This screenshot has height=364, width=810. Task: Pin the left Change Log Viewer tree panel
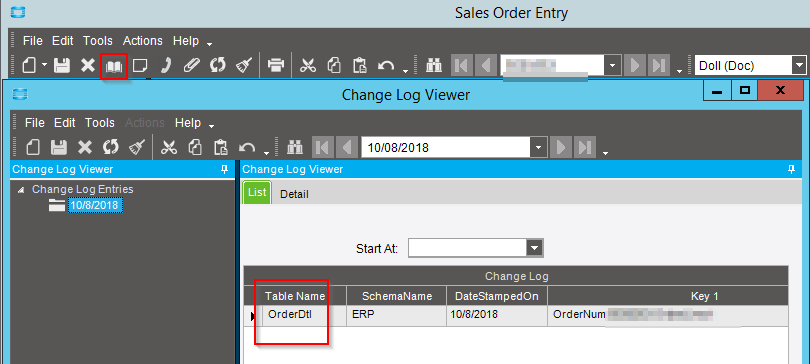pyautogui.click(x=224, y=169)
